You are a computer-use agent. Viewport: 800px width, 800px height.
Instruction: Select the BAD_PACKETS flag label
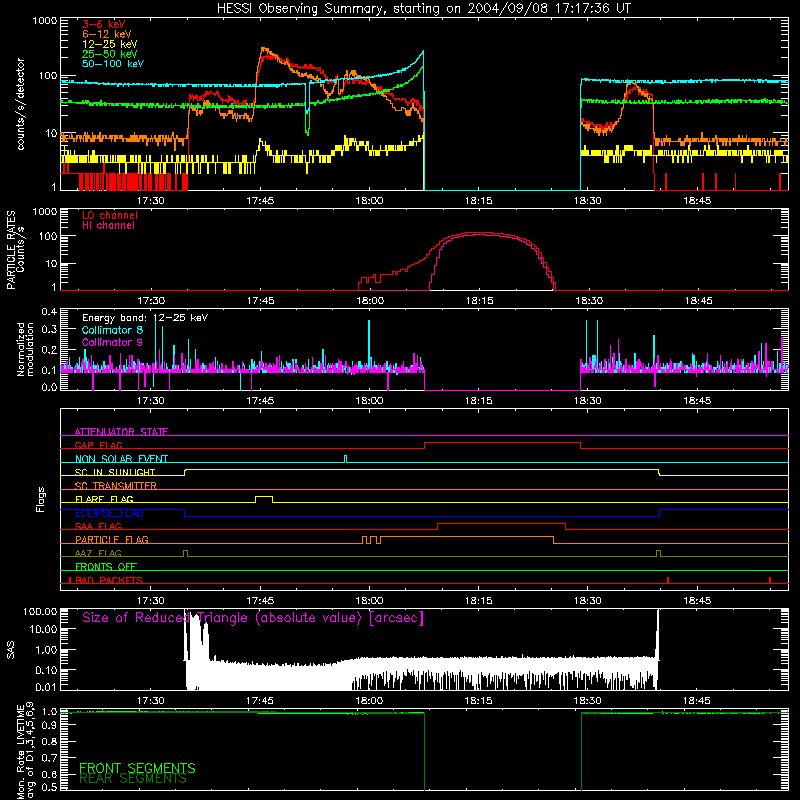pos(109,580)
